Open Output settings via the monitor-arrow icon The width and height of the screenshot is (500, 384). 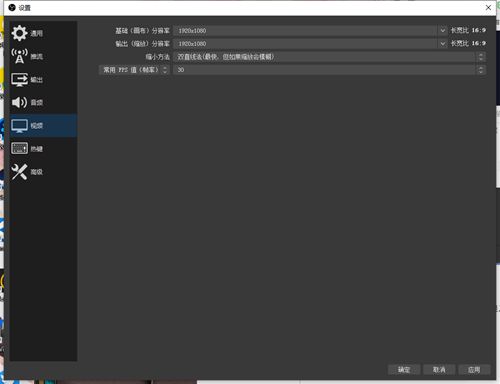[x=19, y=79]
